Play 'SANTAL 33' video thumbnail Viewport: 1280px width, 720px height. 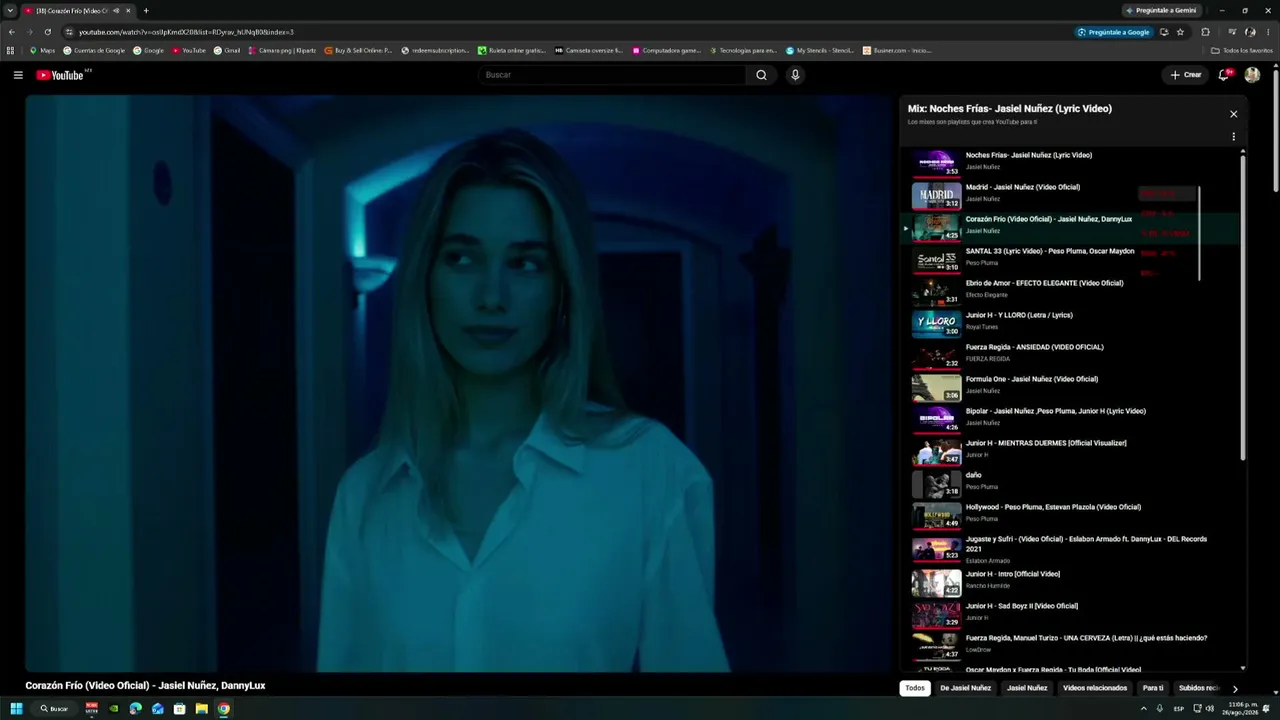coord(936,259)
